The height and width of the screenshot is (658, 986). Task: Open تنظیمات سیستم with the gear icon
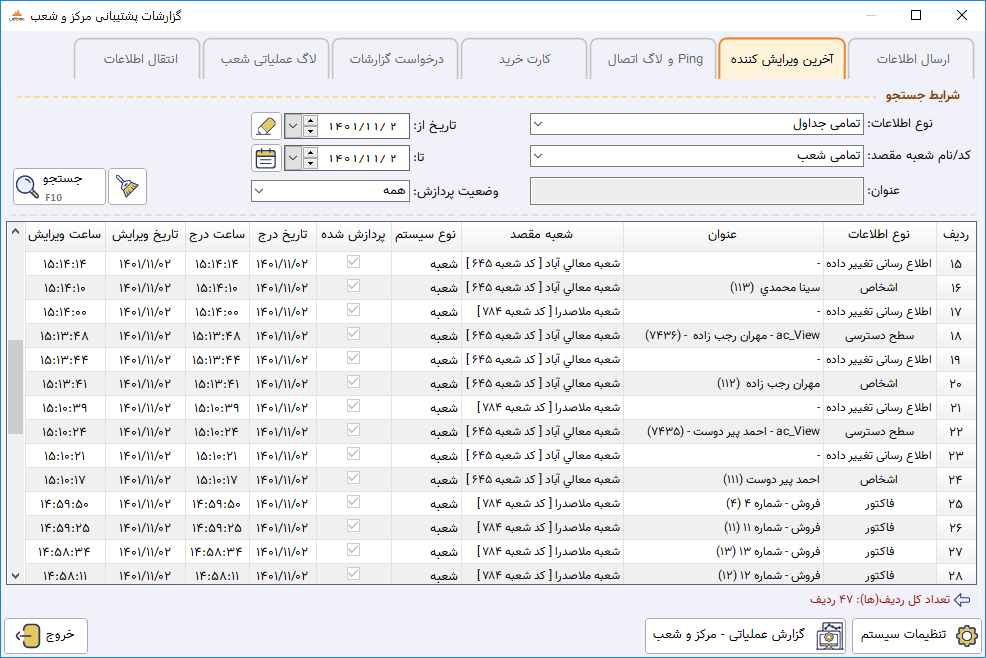[917, 636]
